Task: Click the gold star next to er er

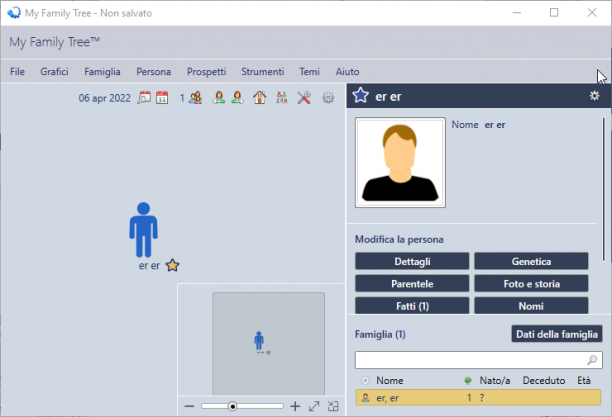Action: click(x=172, y=266)
